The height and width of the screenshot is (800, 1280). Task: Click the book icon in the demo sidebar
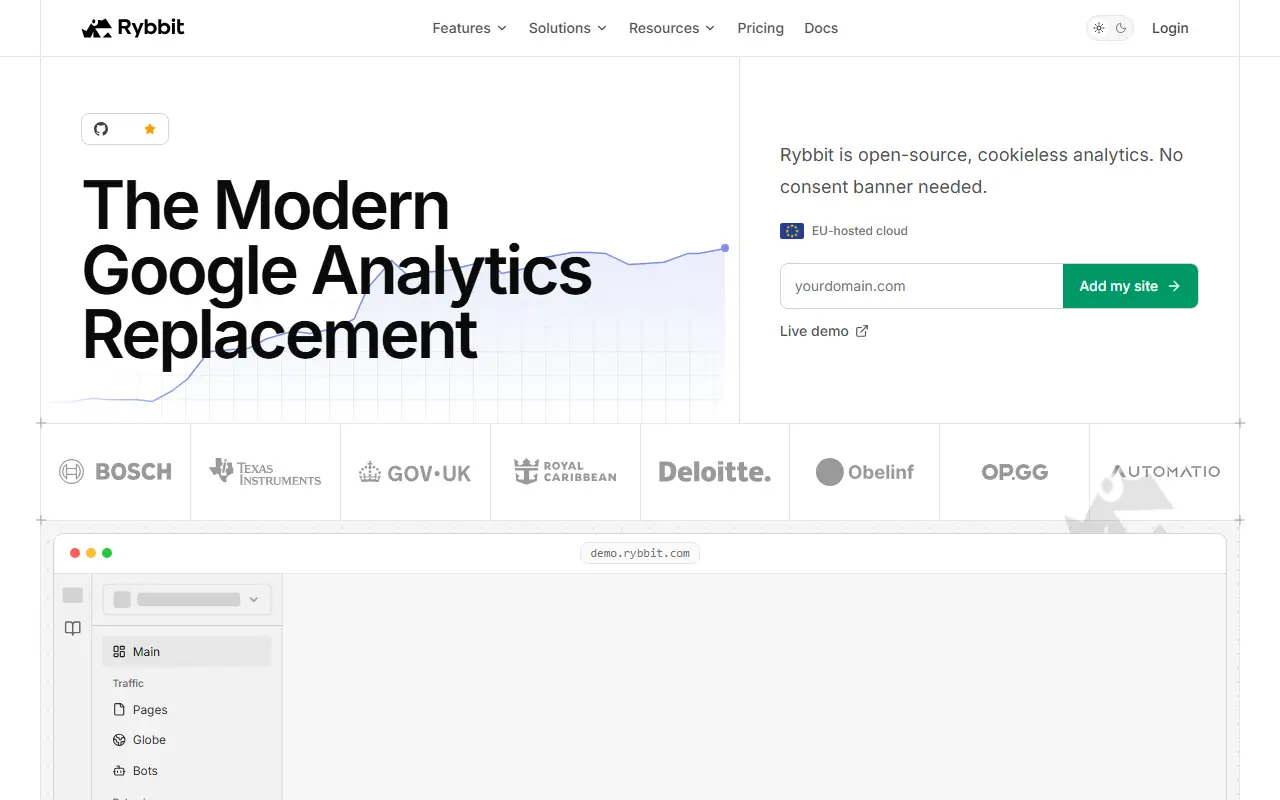(73, 628)
